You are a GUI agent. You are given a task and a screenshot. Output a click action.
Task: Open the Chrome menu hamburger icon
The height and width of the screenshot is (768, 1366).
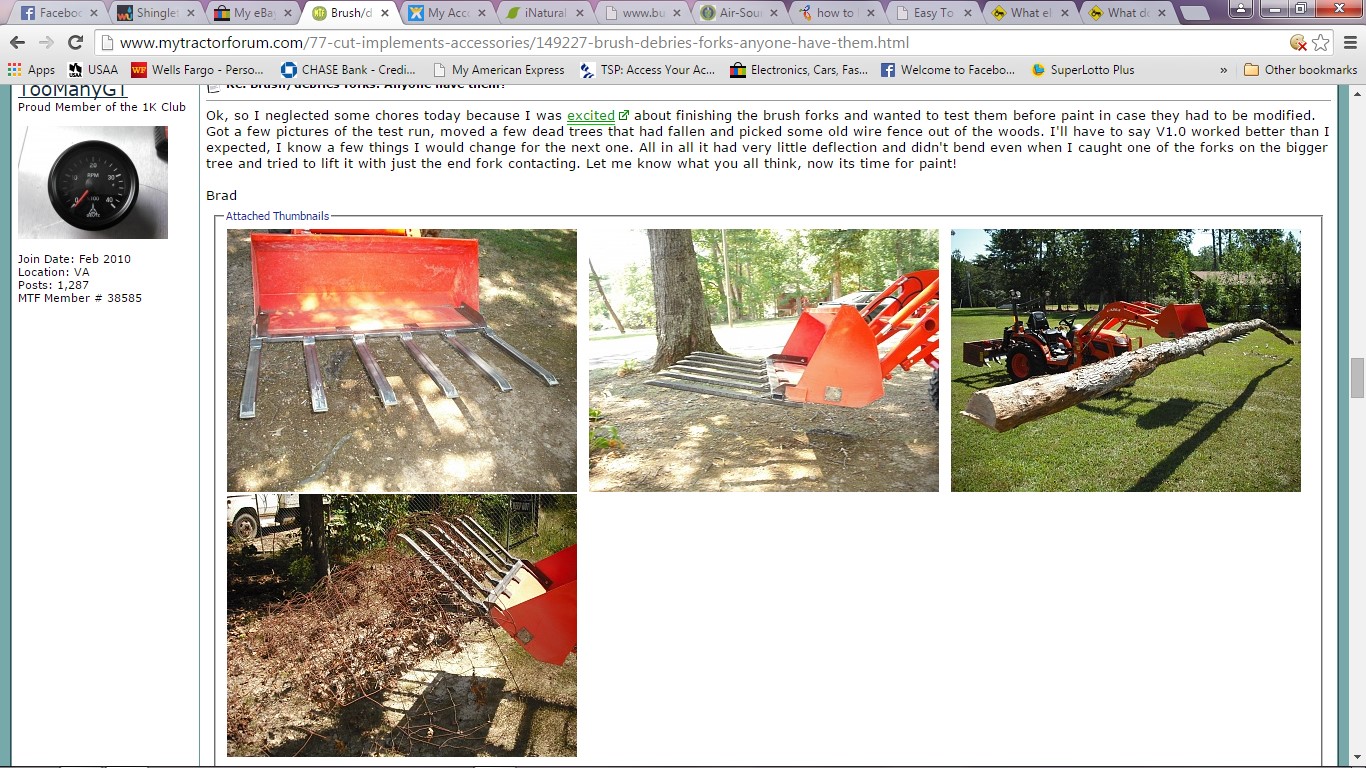(x=1349, y=43)
